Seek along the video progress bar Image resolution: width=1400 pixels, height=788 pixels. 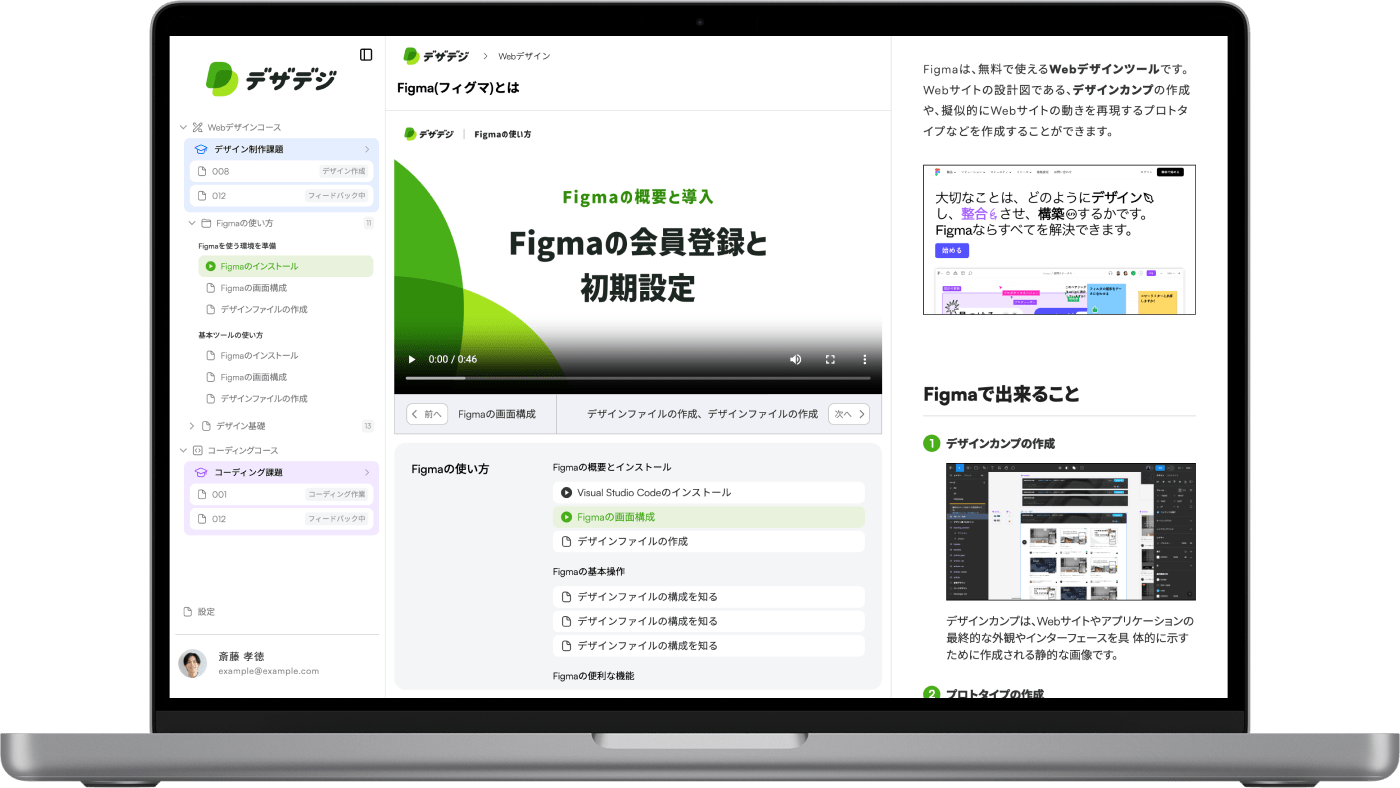point(638,378)
